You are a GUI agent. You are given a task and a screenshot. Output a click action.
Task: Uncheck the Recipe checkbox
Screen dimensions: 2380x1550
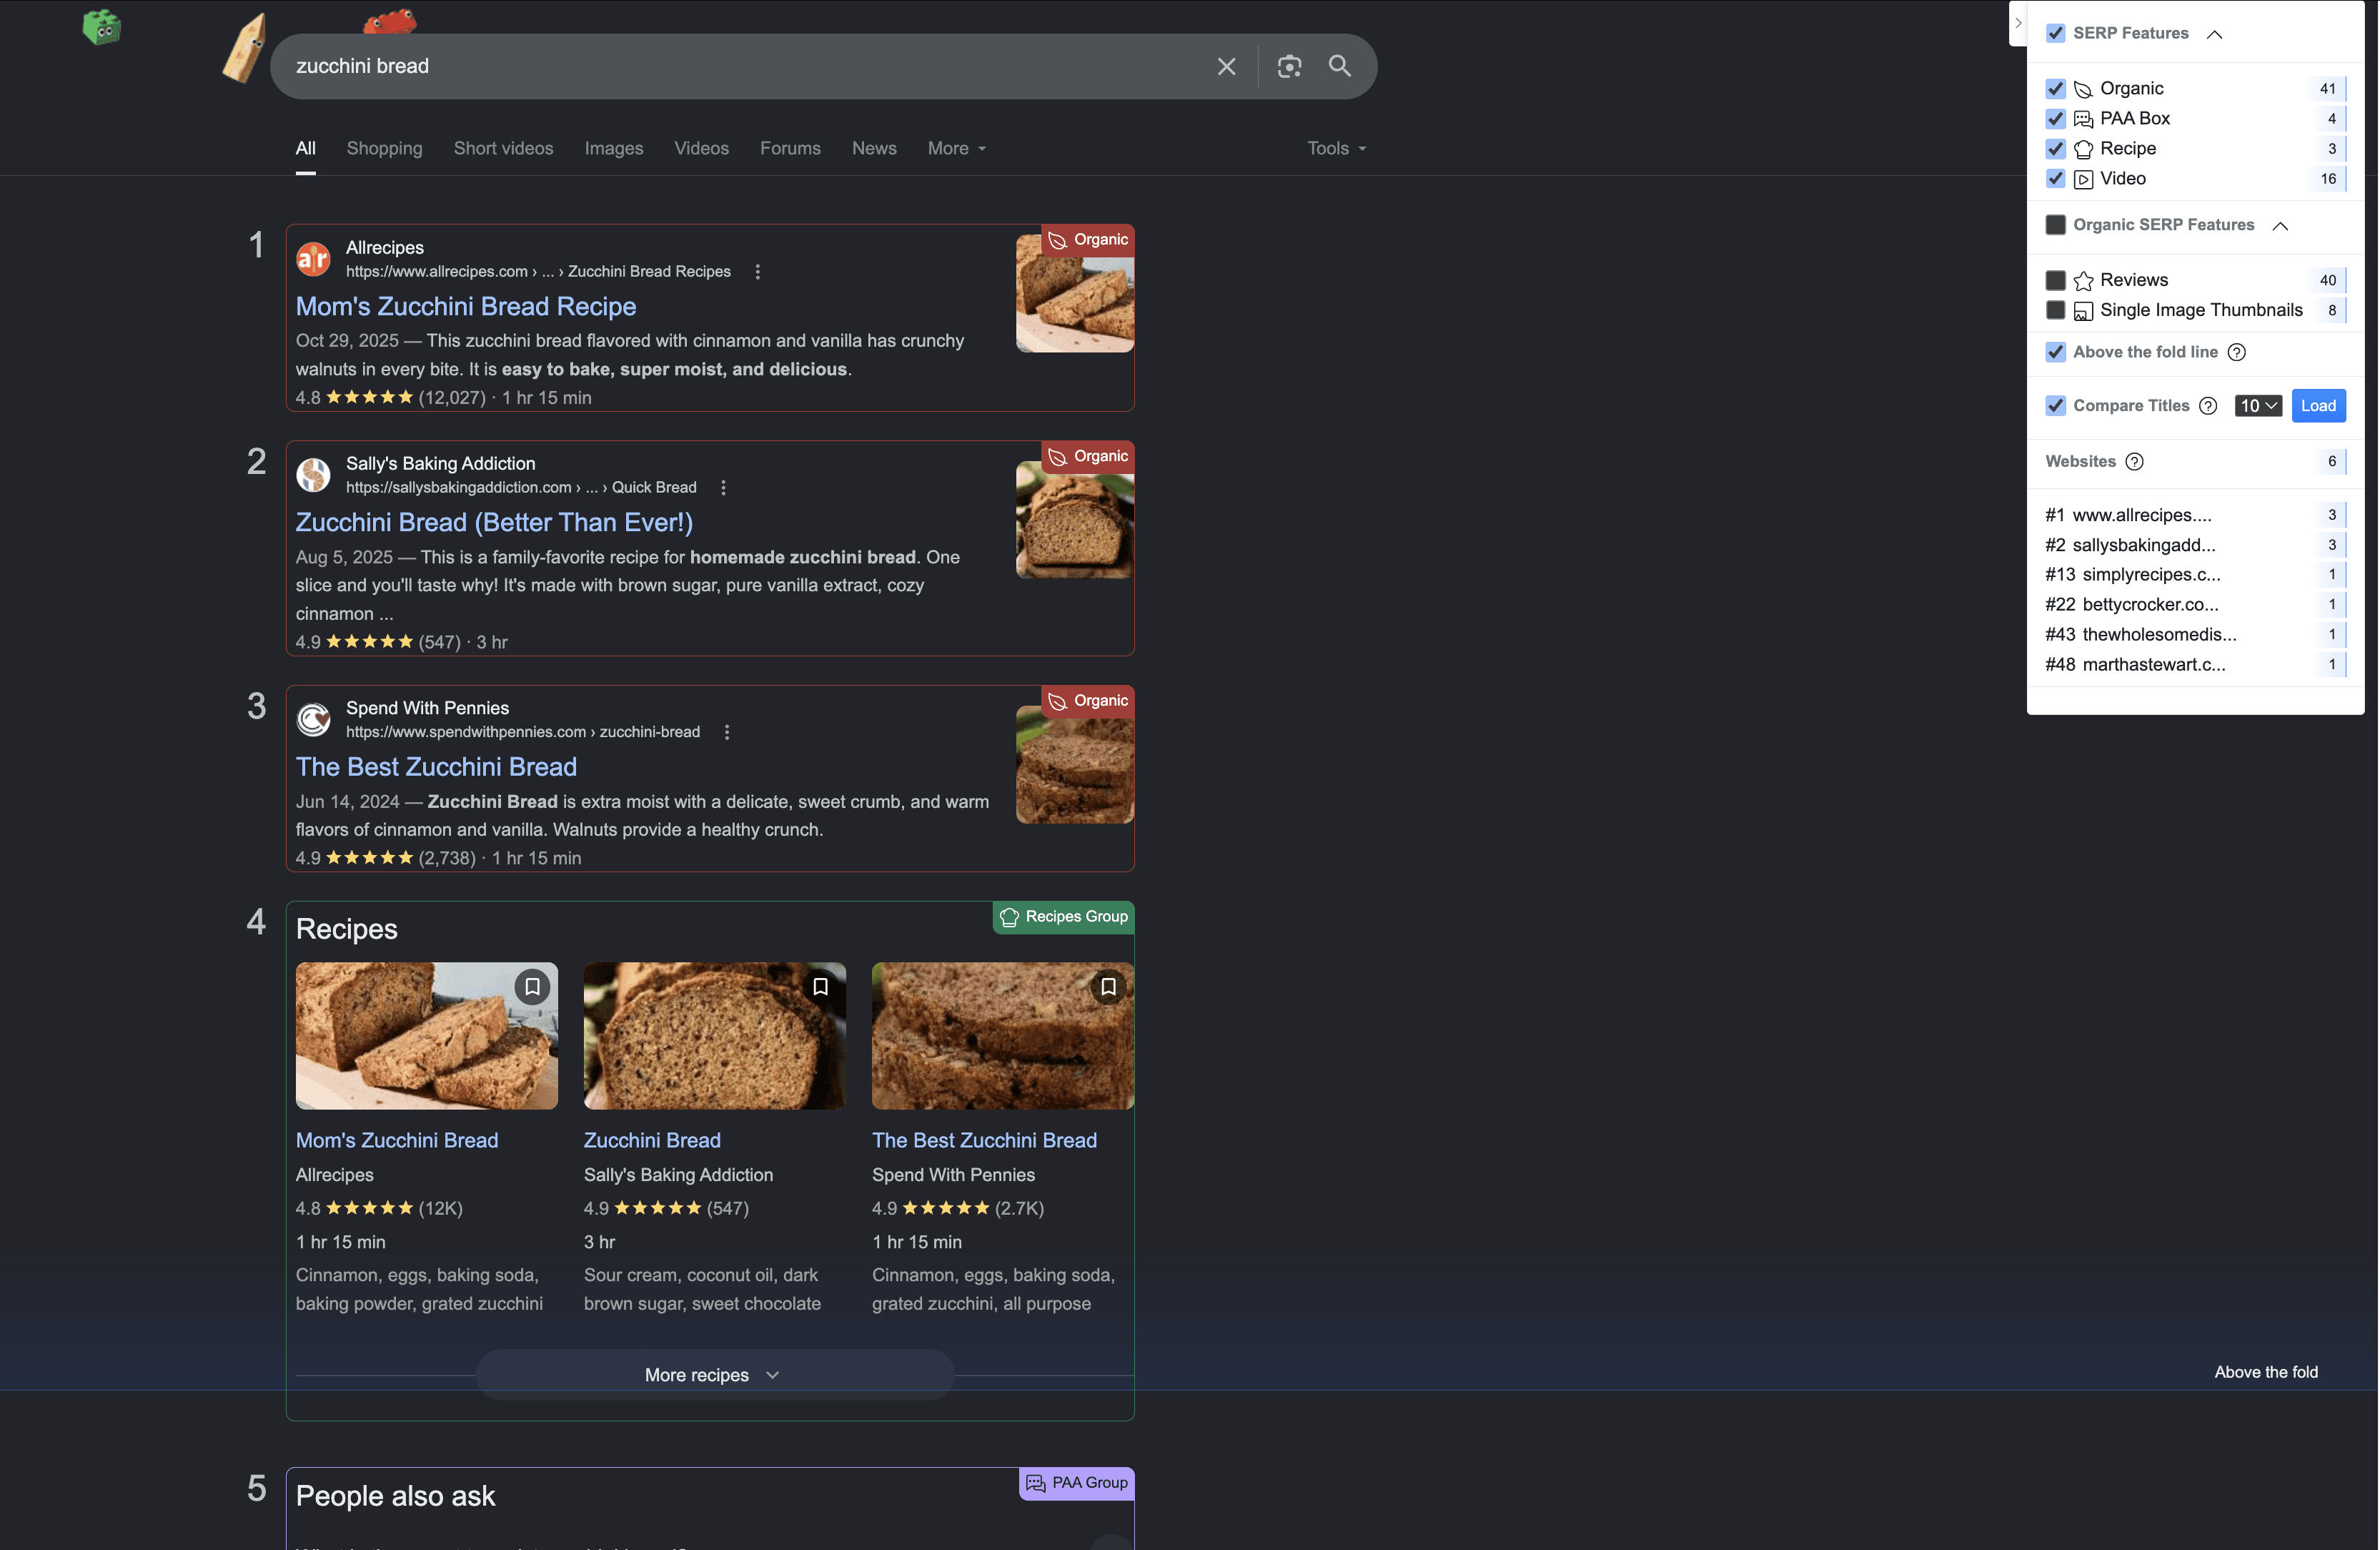[x=2055, y=149]
